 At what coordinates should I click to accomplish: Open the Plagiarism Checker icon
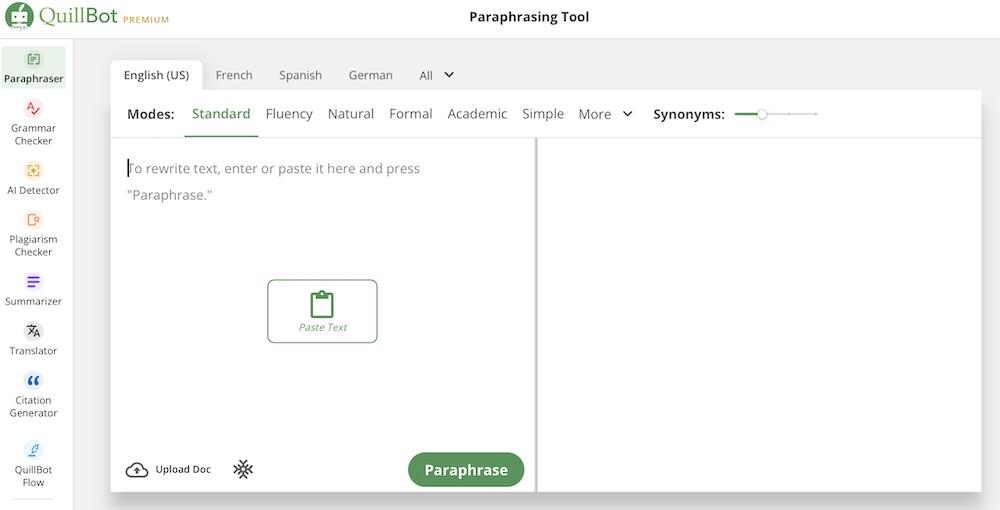34,220
